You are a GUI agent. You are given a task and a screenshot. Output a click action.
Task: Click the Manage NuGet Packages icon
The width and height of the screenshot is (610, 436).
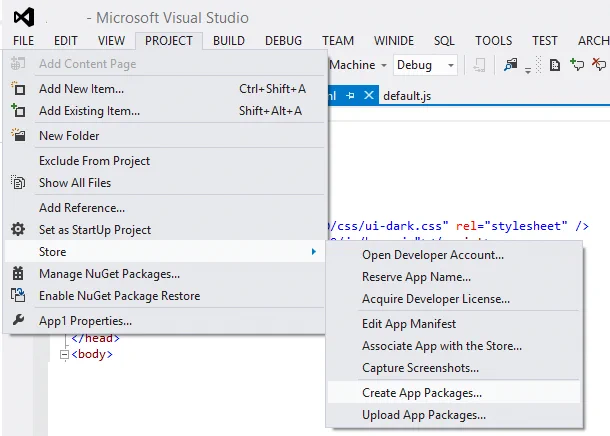(x=18, y=274)
